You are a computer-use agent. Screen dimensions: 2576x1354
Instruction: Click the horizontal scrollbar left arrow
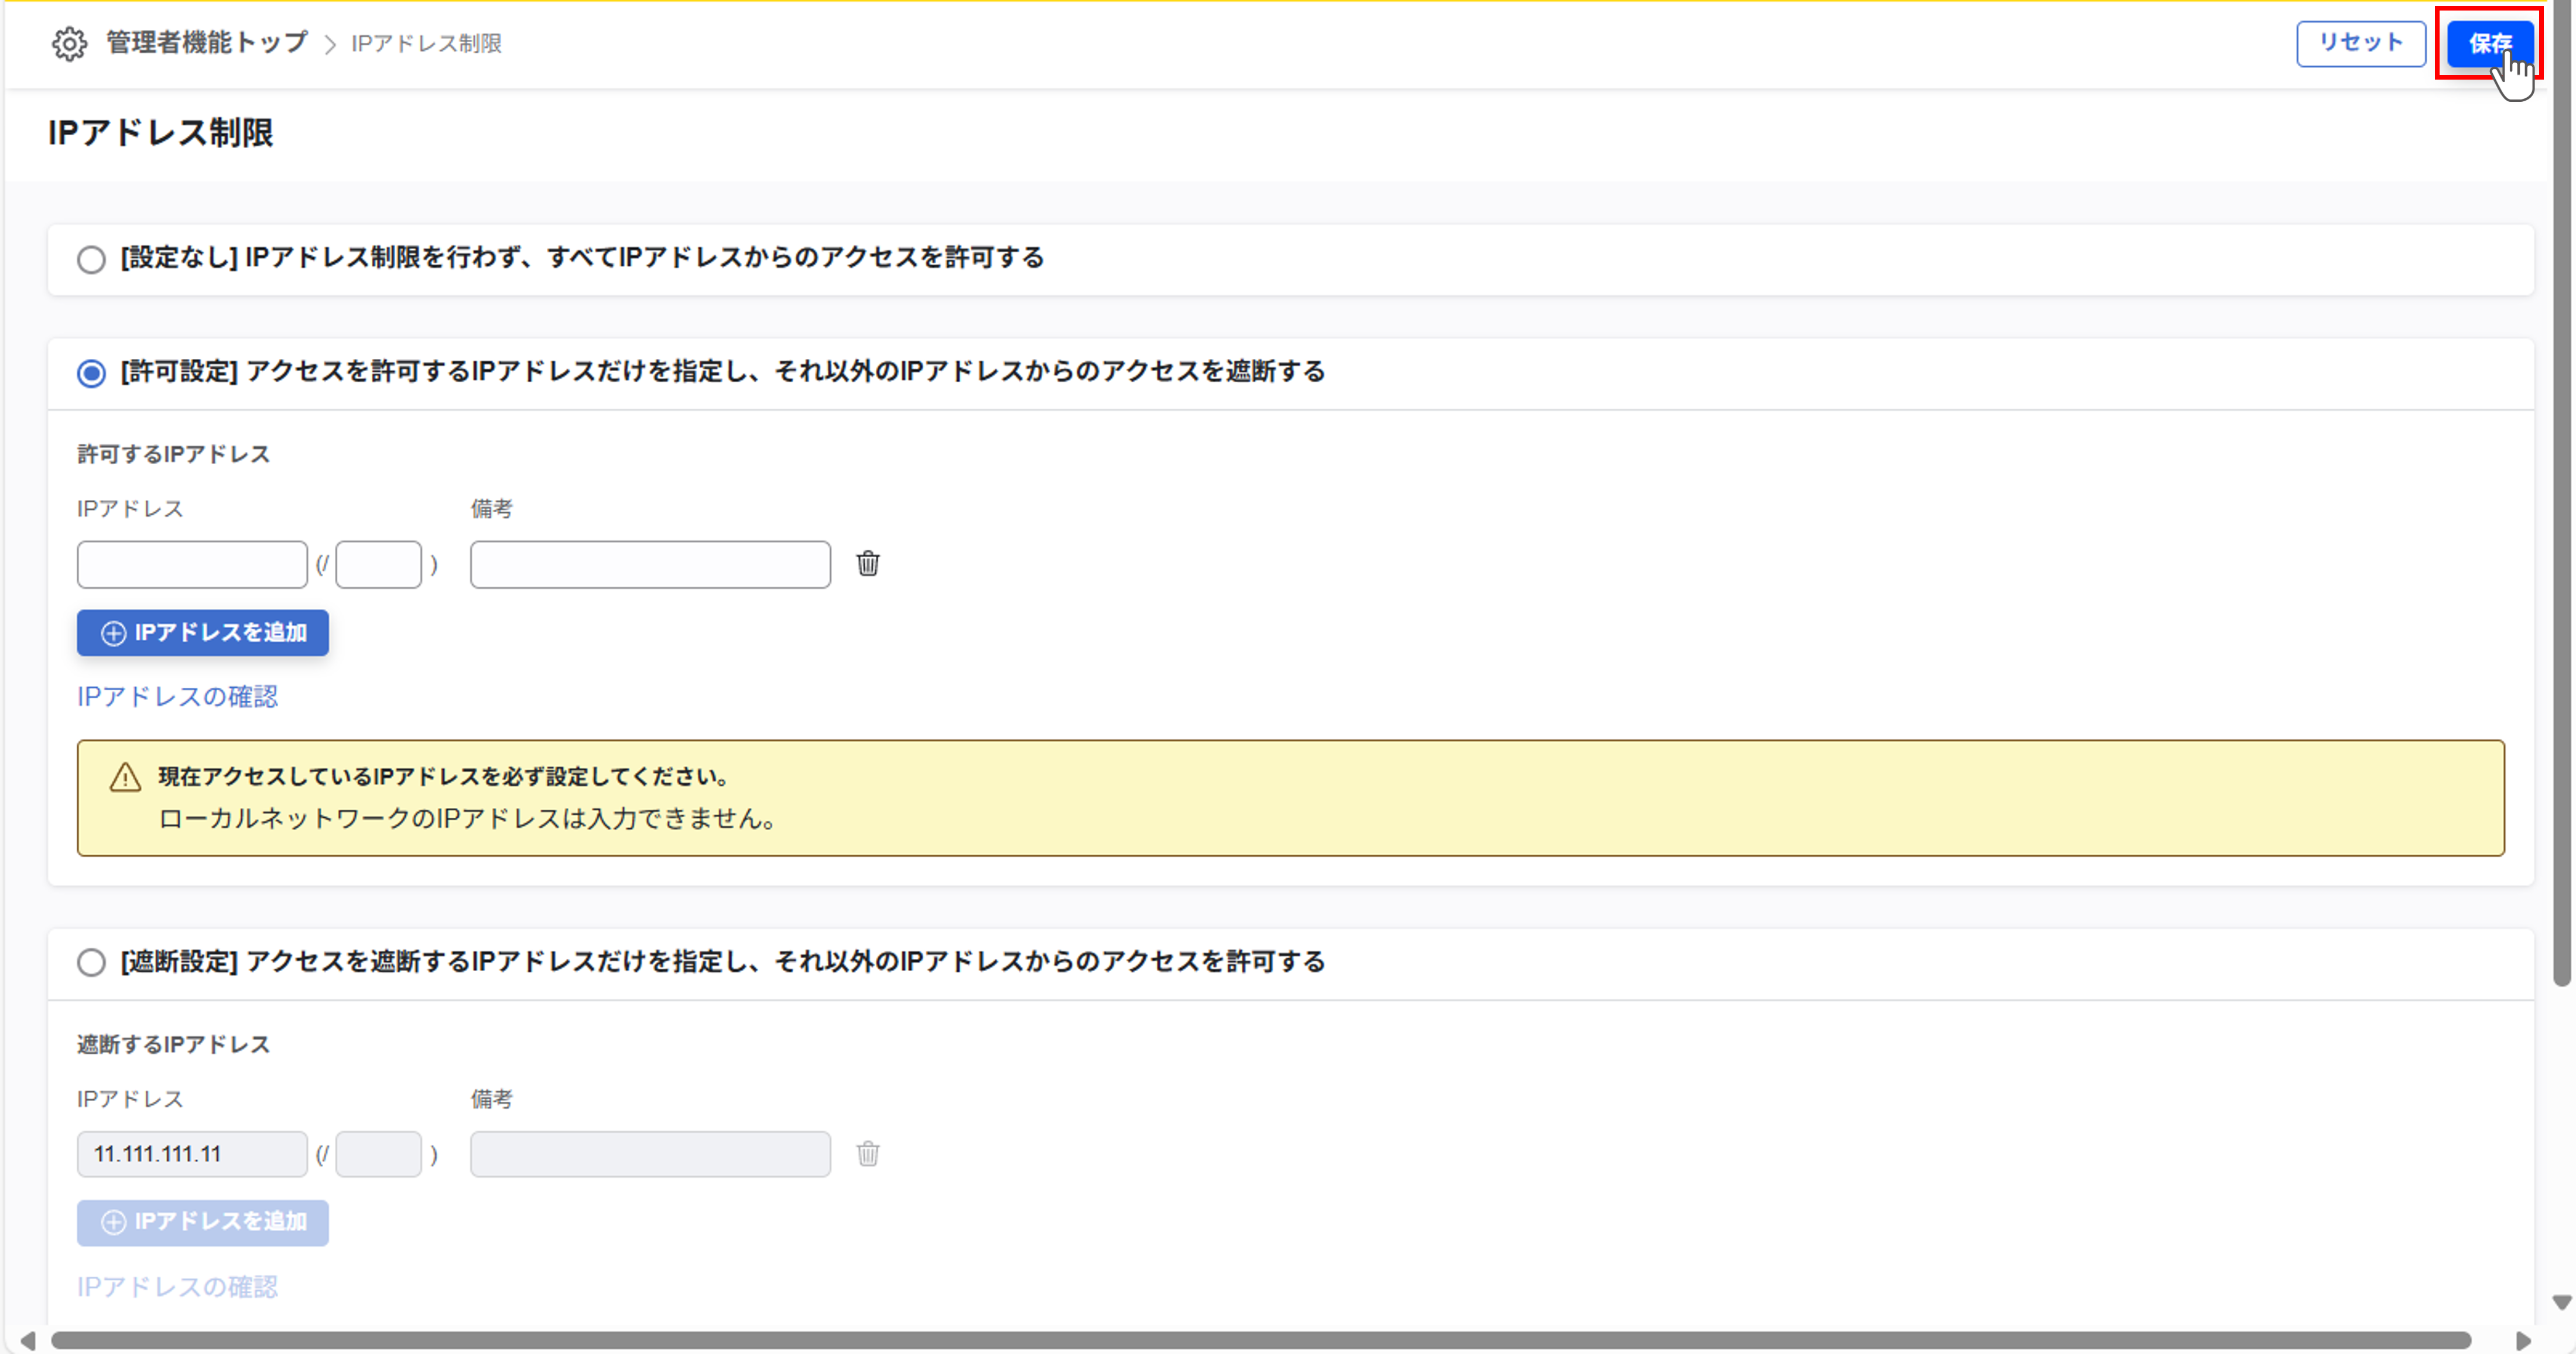click(28, 1340)
